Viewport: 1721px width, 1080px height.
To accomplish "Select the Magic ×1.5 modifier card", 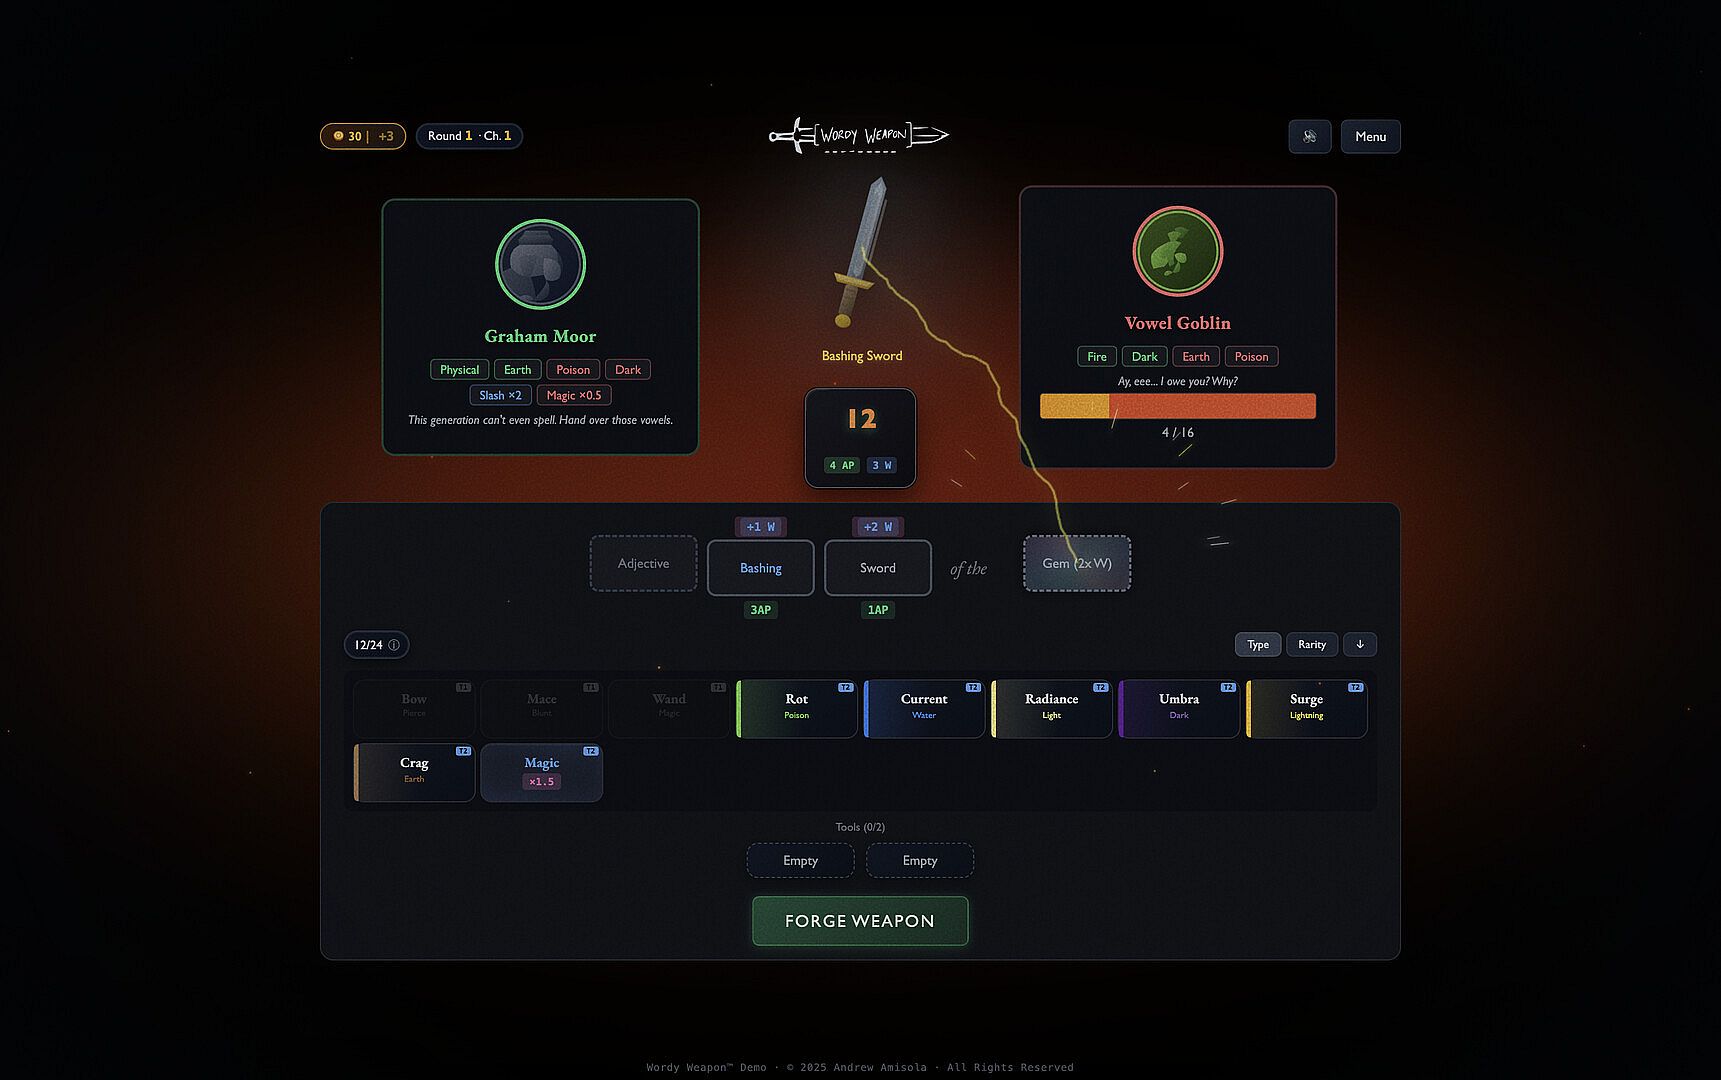I will (x=541, y=772).
